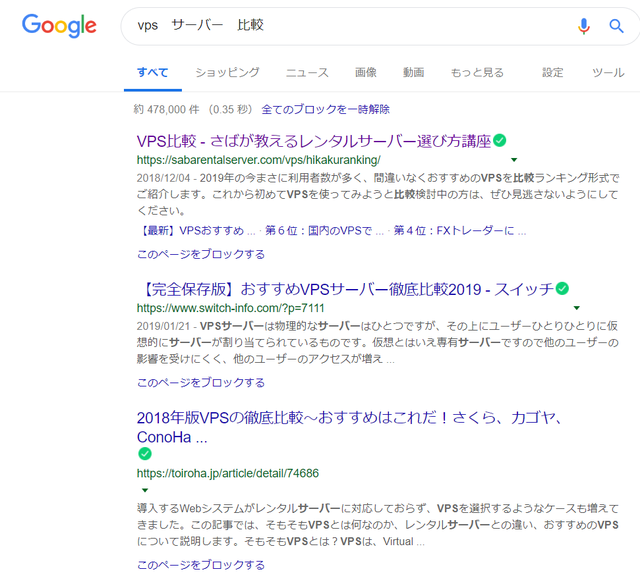Expand dropdown arrow next to switch-info URL
The width and height of the screenshot is (640, 584).
pyautogui.click(x=577, y=308)
